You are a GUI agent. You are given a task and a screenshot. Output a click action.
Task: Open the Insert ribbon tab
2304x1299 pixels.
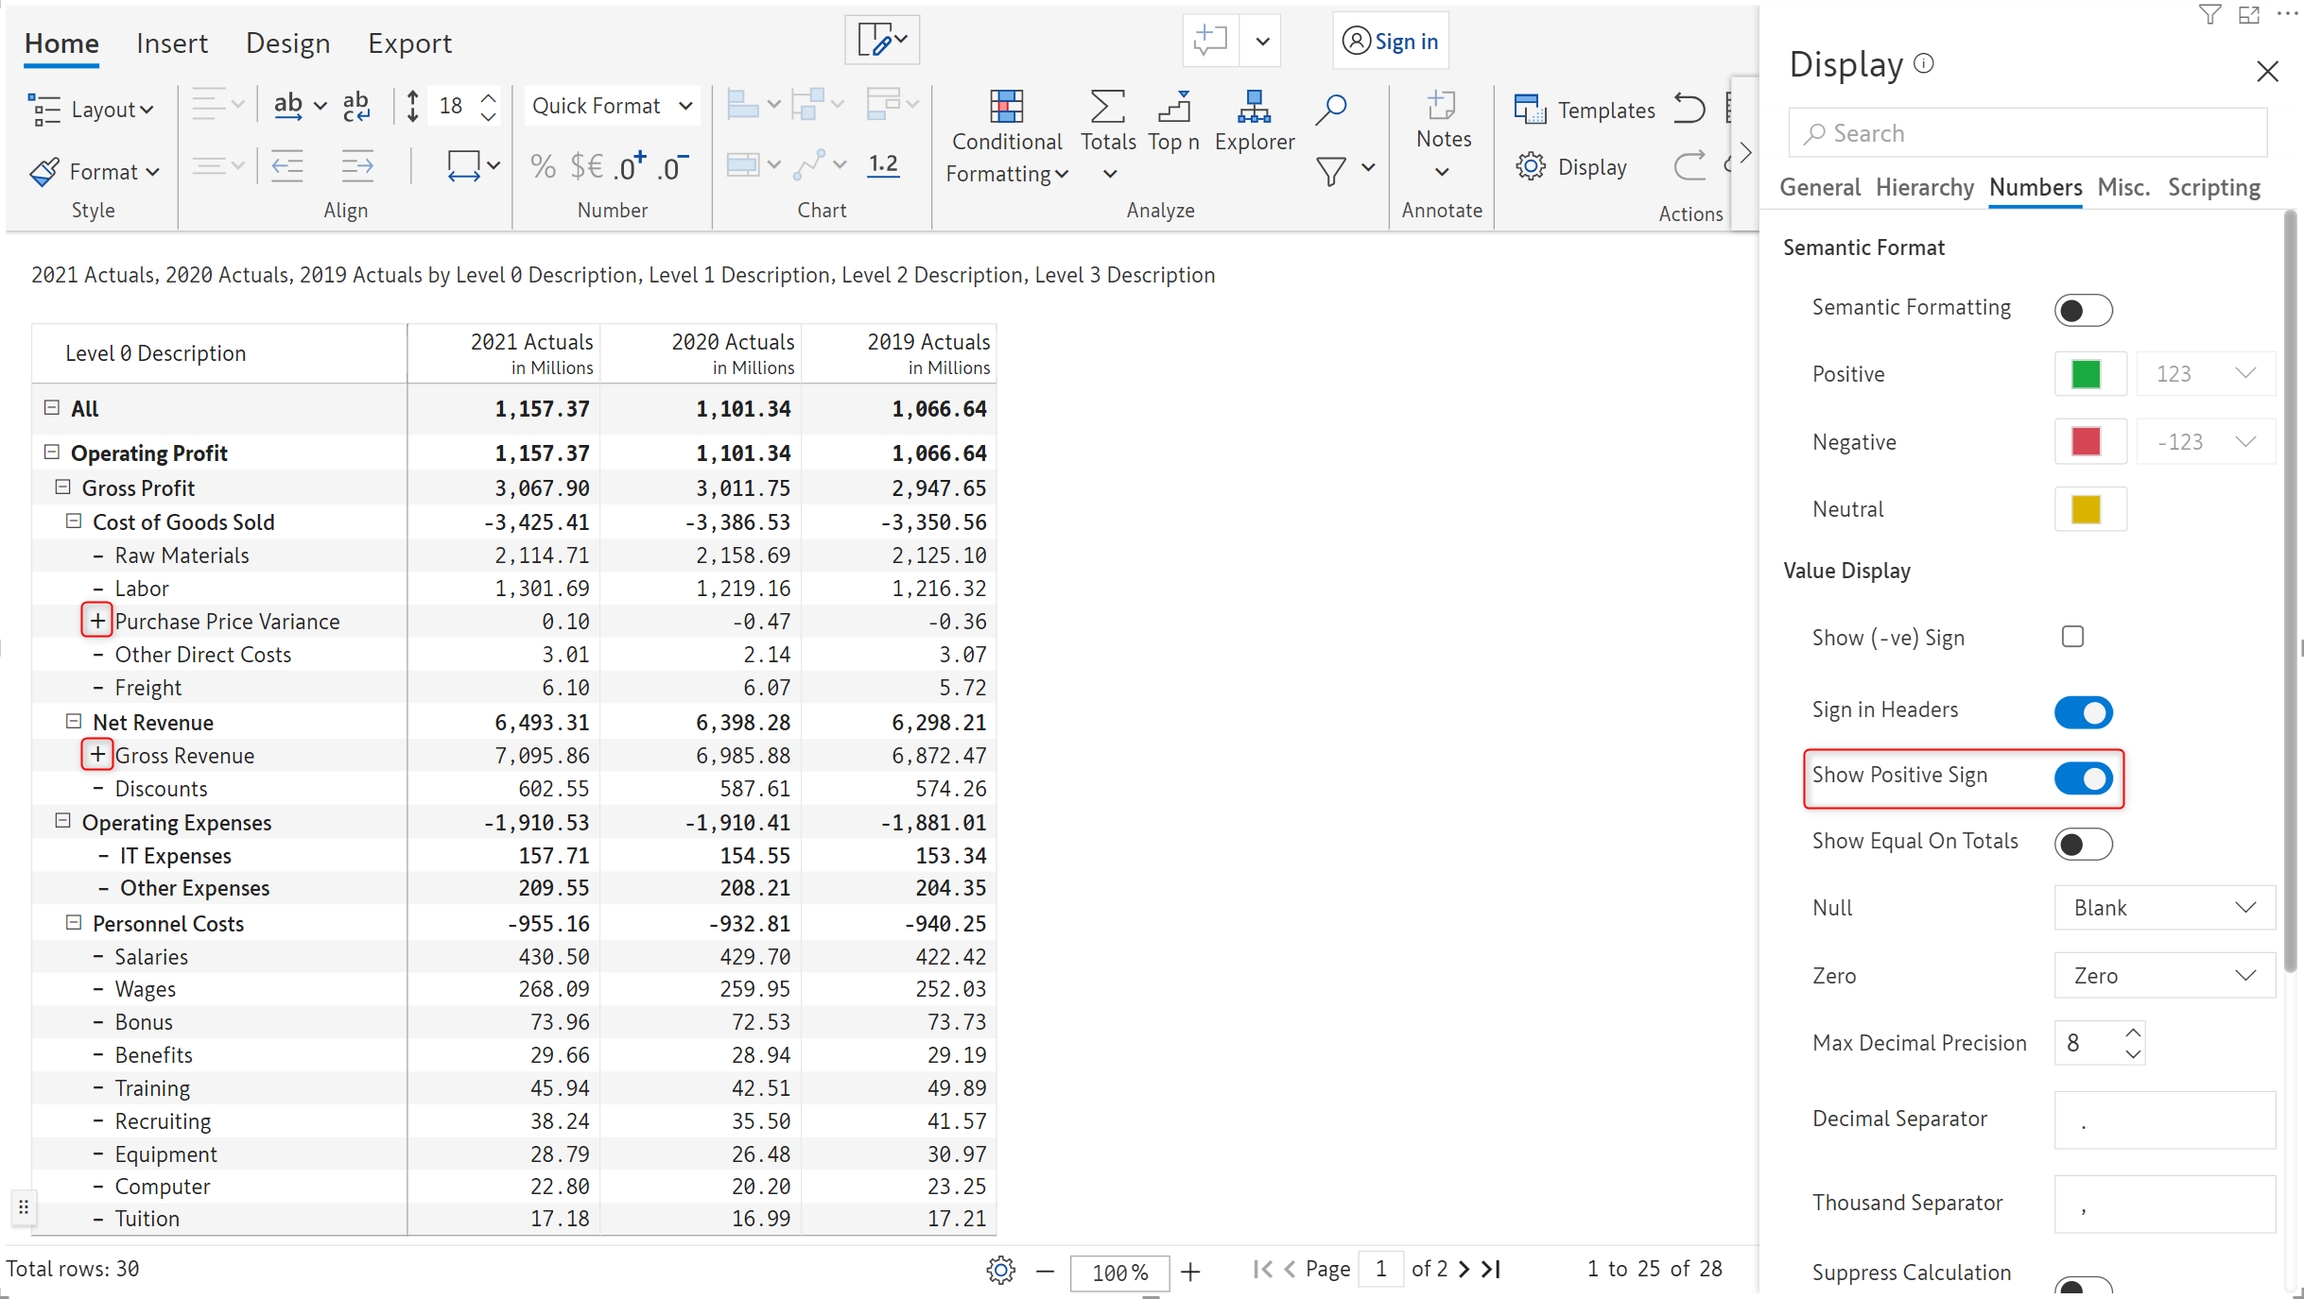pos(172,43)
